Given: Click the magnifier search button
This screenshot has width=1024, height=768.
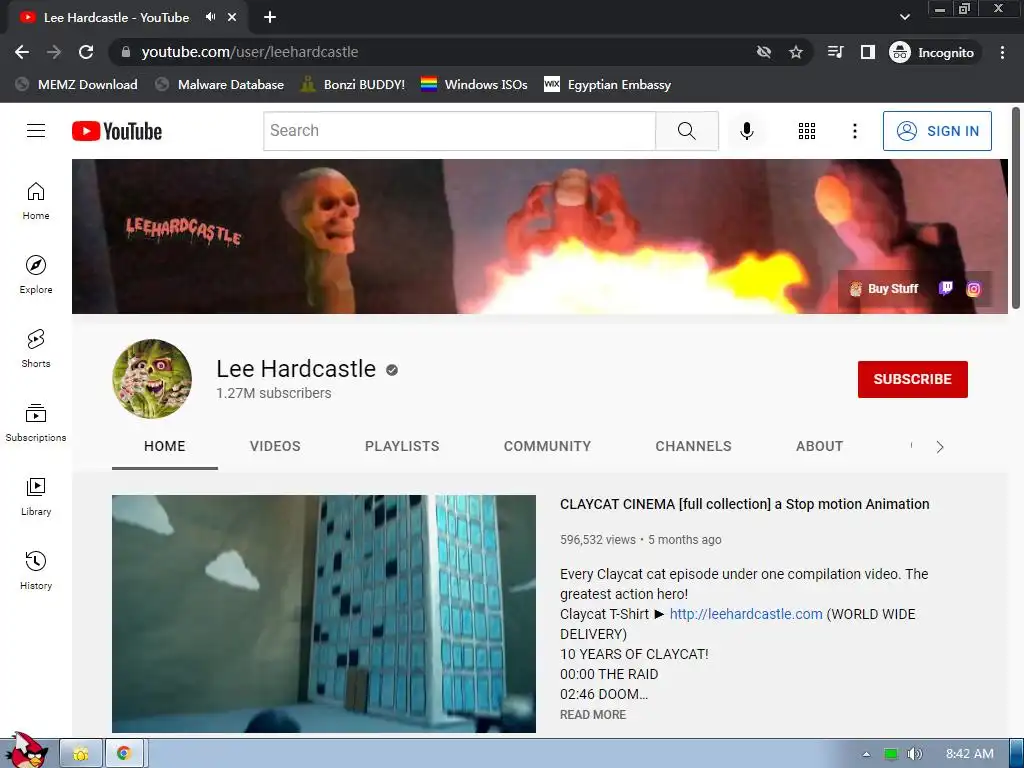Looking at the screenshot, I should click(x=687, y=131).
